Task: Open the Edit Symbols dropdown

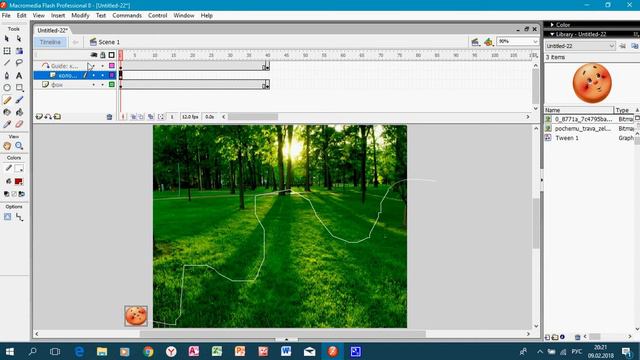Action: (489, 42)
